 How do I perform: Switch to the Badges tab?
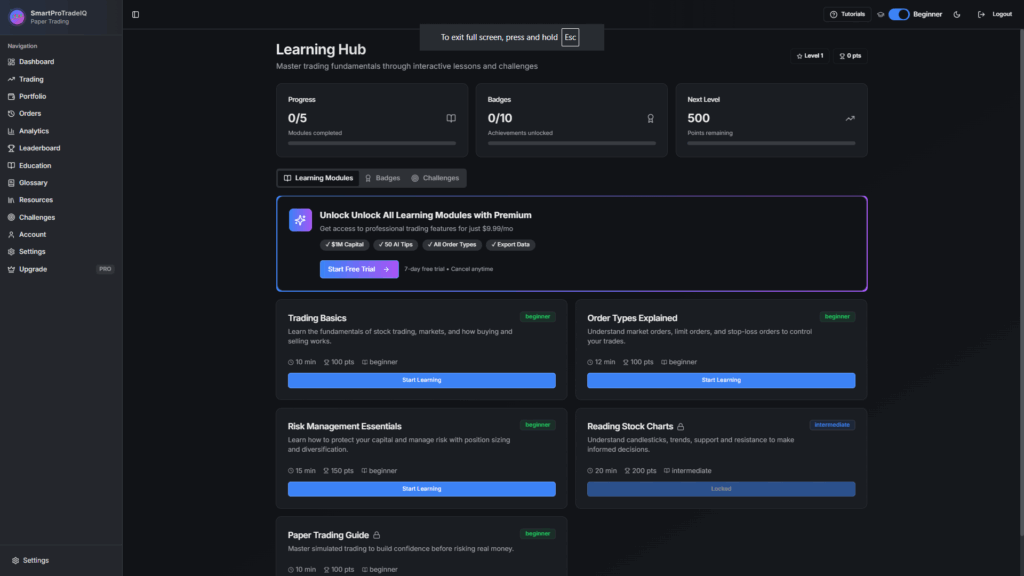[x=382, y=178]
